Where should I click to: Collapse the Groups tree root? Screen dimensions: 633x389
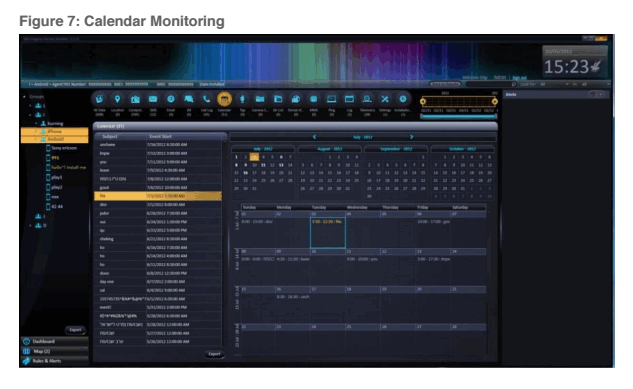coord(25,97)
